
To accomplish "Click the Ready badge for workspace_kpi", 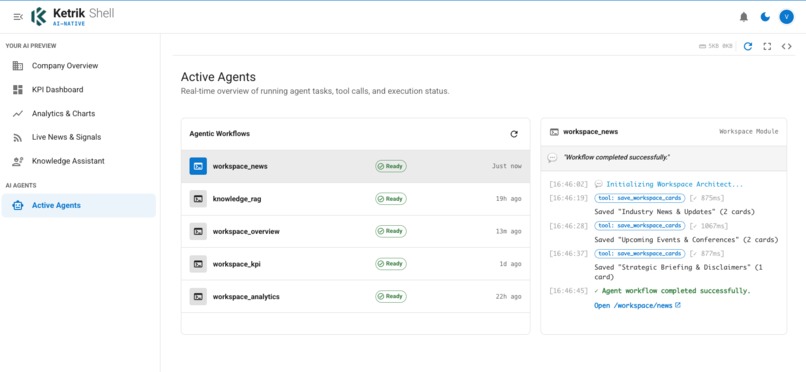I will tap(391, 264).
